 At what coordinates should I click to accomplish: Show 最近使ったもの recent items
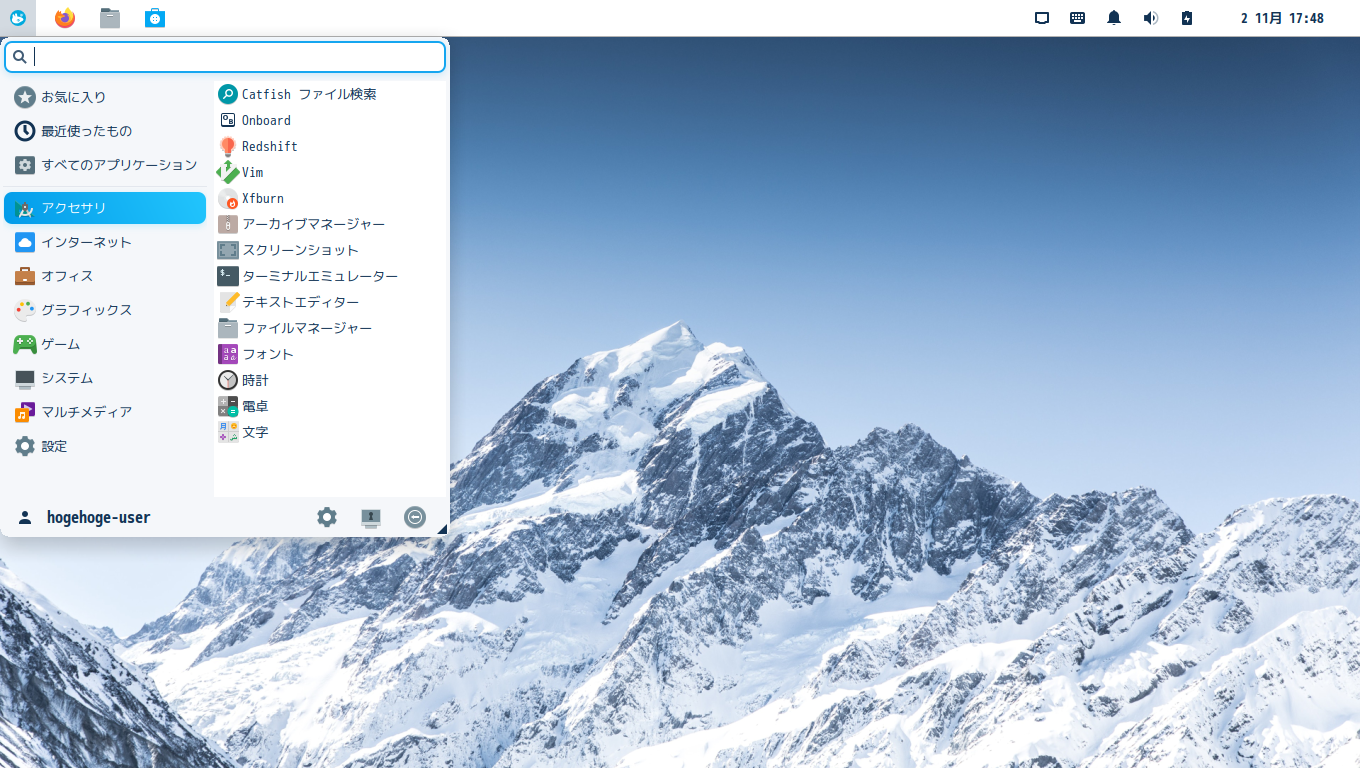pyautogui.click(x=105, y=131)
